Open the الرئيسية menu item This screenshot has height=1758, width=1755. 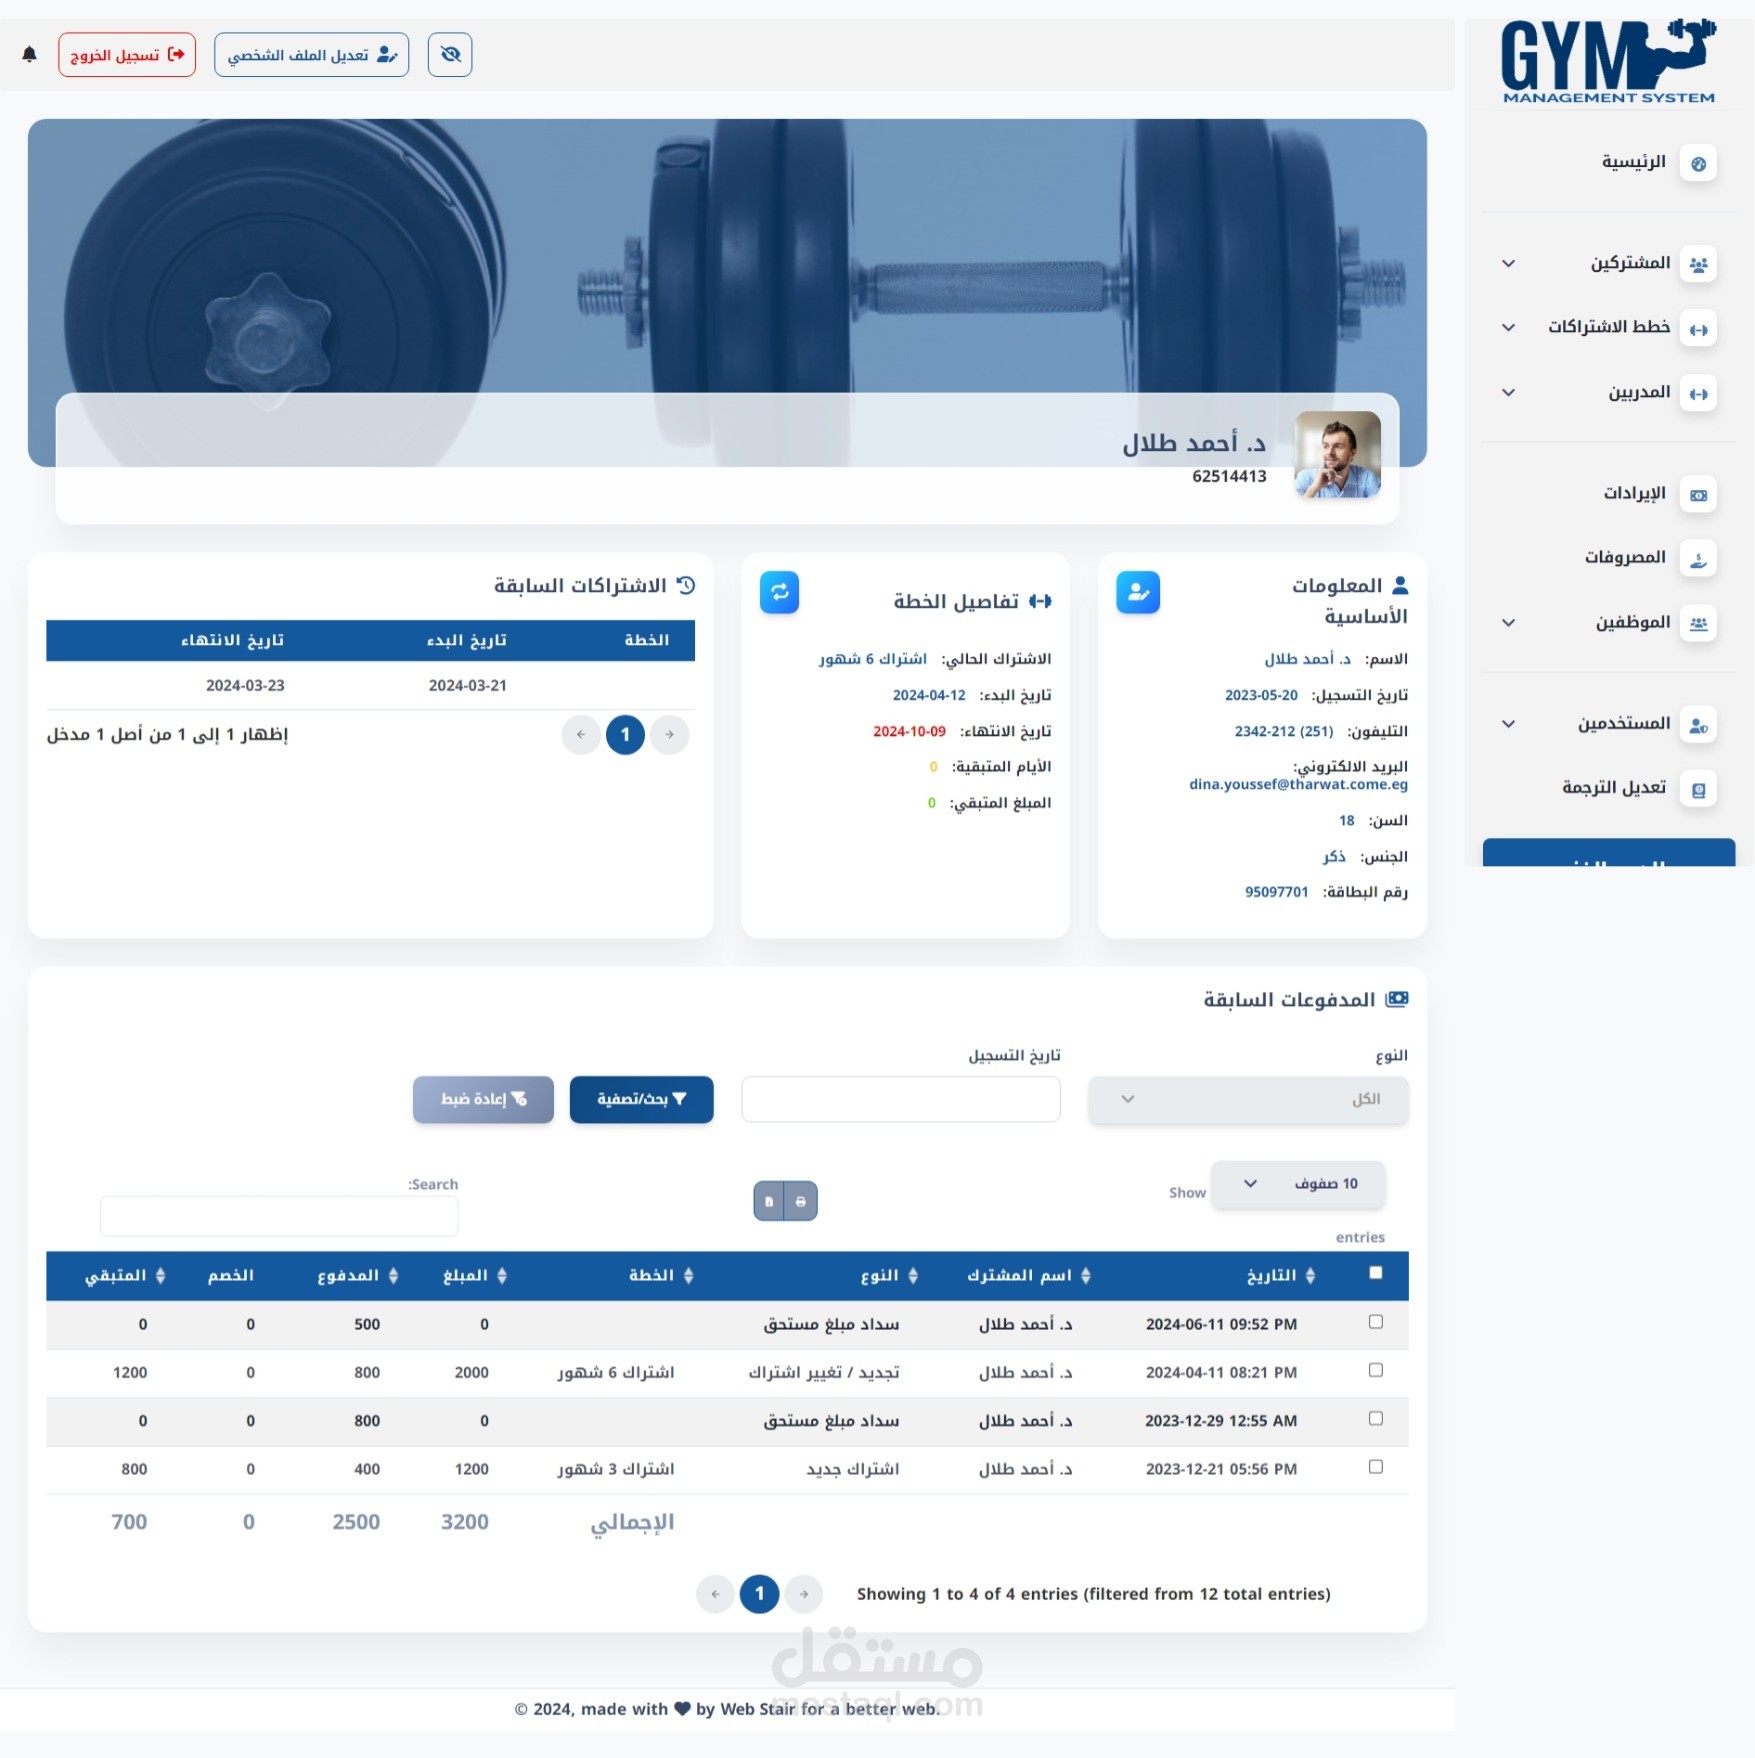pos(1634,162)
